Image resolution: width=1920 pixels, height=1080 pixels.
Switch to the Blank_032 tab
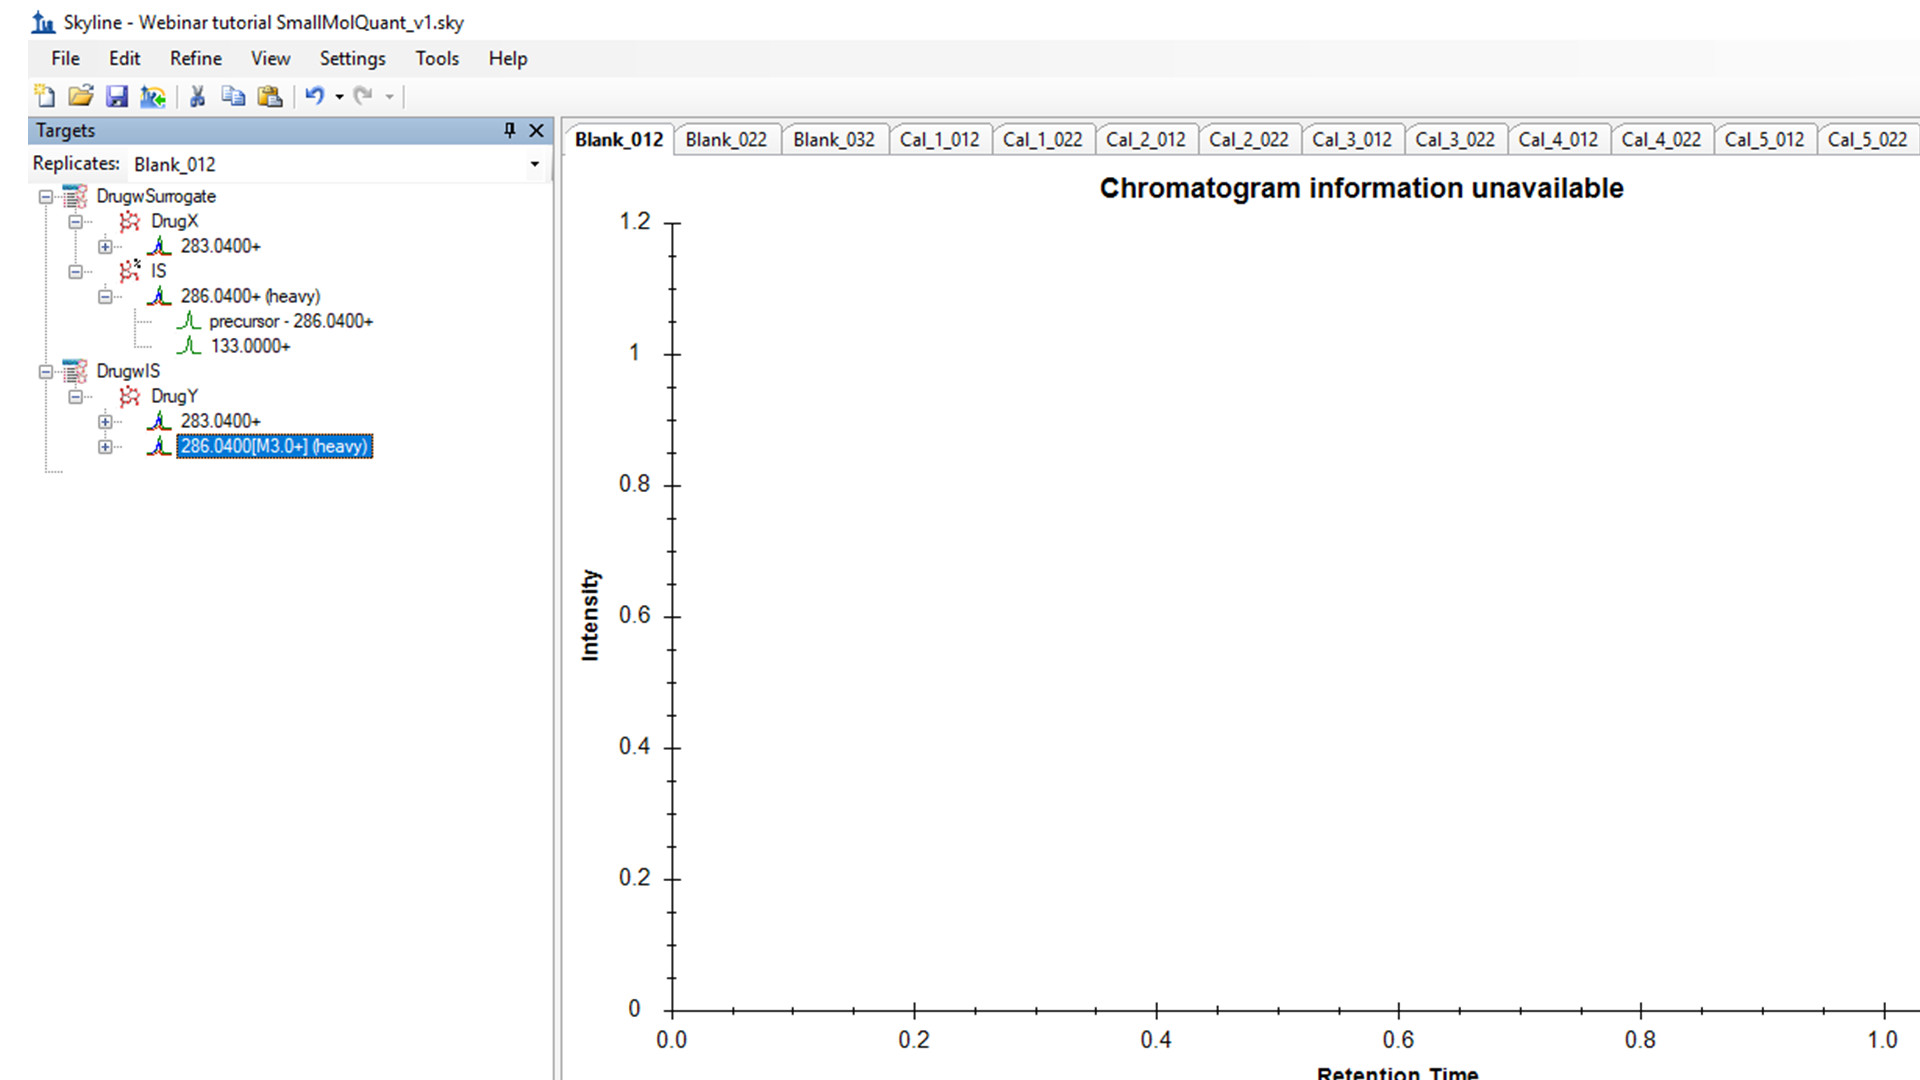click(x=833, y=140)
